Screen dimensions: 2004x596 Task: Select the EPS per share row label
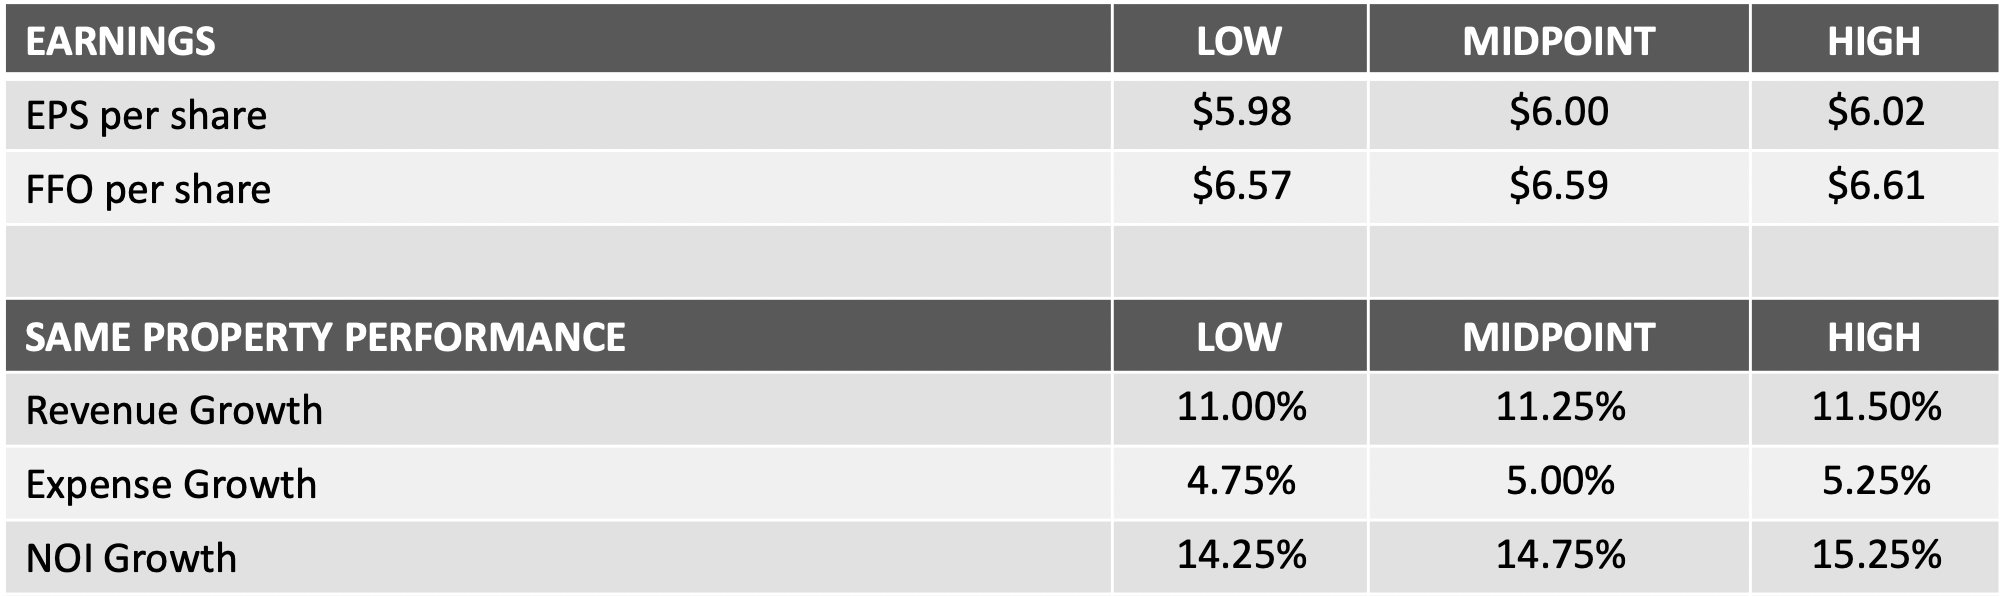146,116
